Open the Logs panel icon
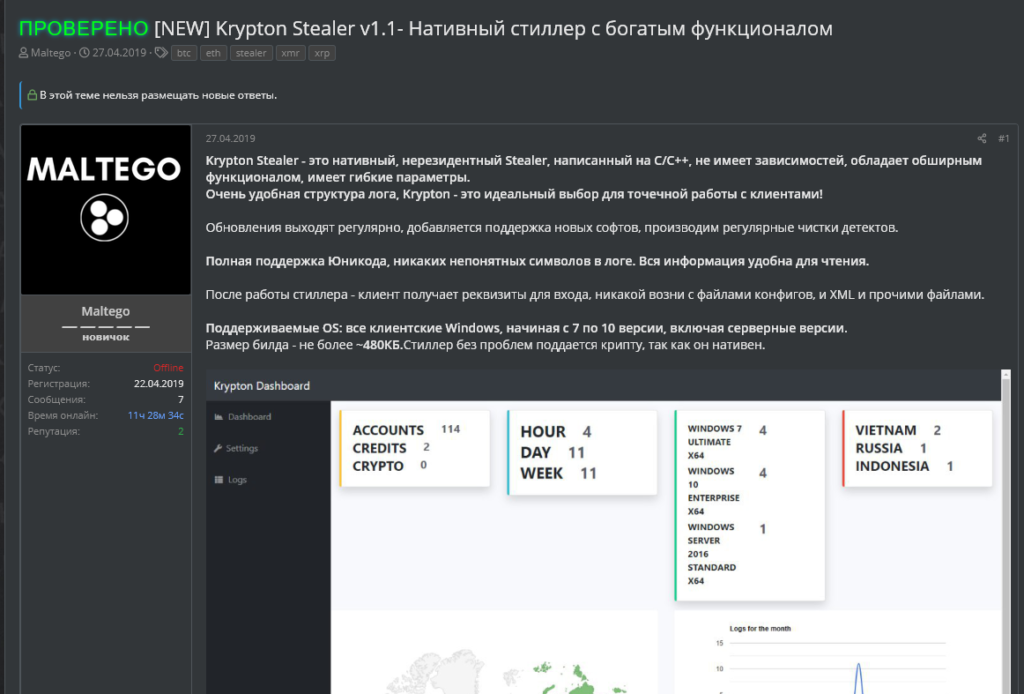This screenshot has width=1024, height=694. [x=218, y=479]
